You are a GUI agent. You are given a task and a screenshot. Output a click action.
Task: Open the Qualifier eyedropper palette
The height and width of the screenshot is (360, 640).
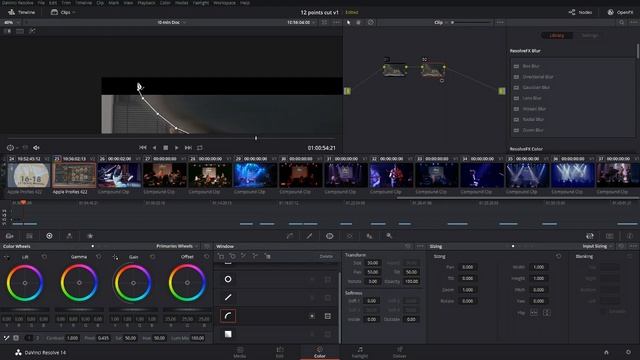pyautogui.click(x=309, y=236)
